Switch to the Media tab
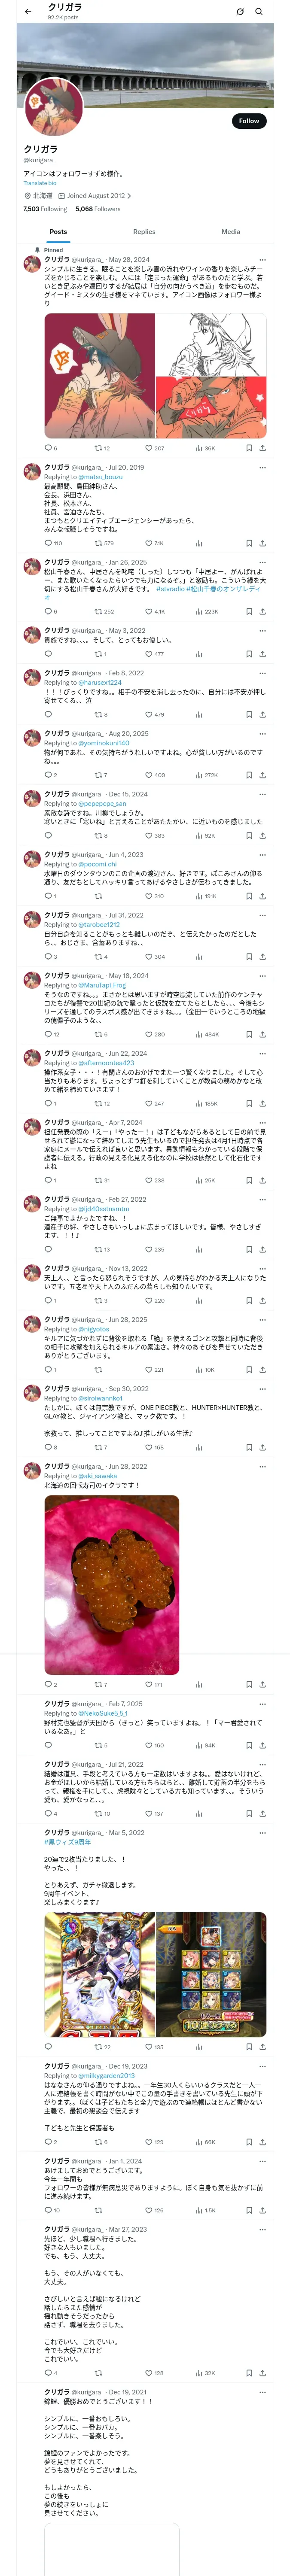The width and height of the screenshot is (290, 2576). pyautogui.click(x=230, y=231)
